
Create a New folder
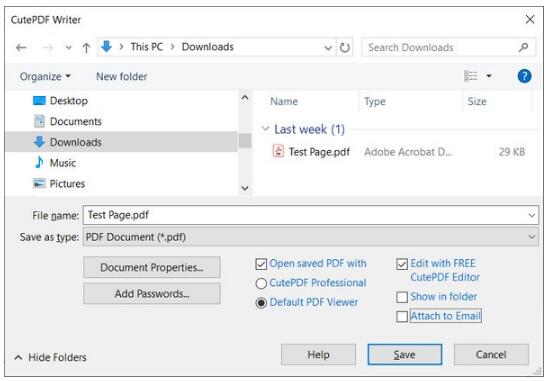(121, 76)
